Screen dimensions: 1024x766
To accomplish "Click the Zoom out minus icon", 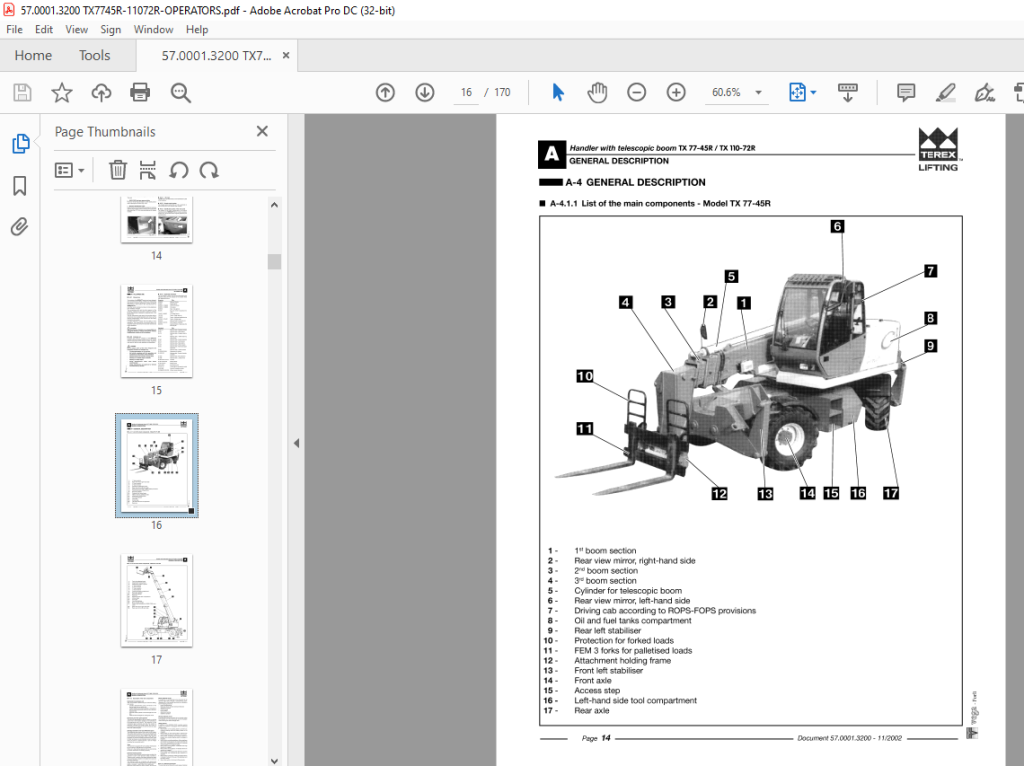I will click(637, 93).
